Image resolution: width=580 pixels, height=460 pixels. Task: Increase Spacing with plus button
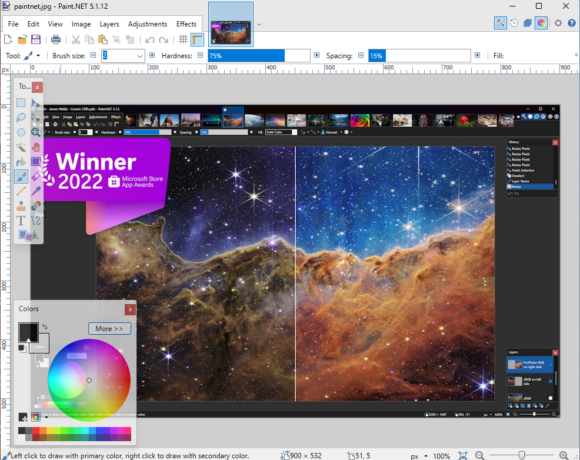[477, 55]
